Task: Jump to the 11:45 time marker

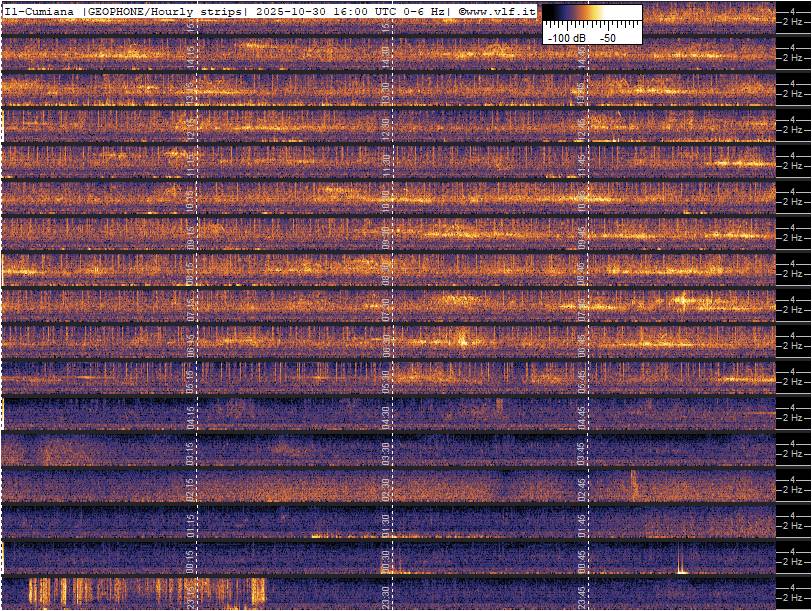Action: [581, 163]
